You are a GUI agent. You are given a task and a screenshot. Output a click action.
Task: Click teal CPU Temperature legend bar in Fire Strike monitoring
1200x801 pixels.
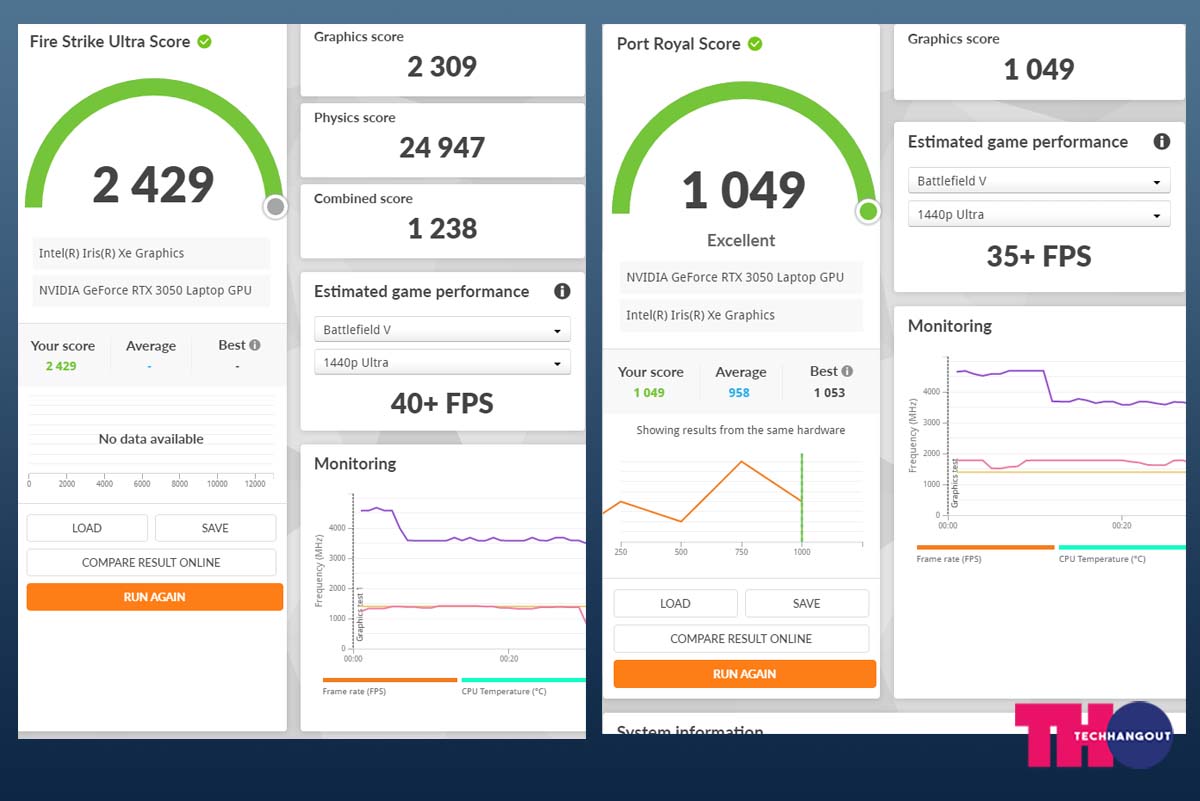[x=523, y=679]
